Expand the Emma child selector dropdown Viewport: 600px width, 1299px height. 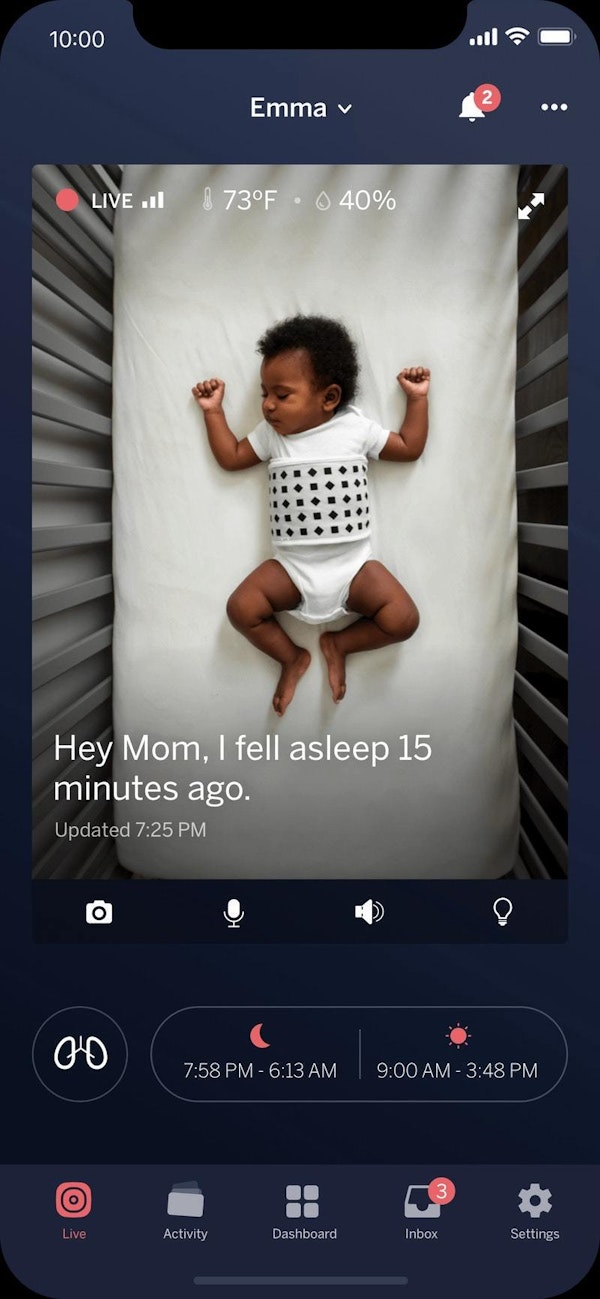tap(301, 107)
